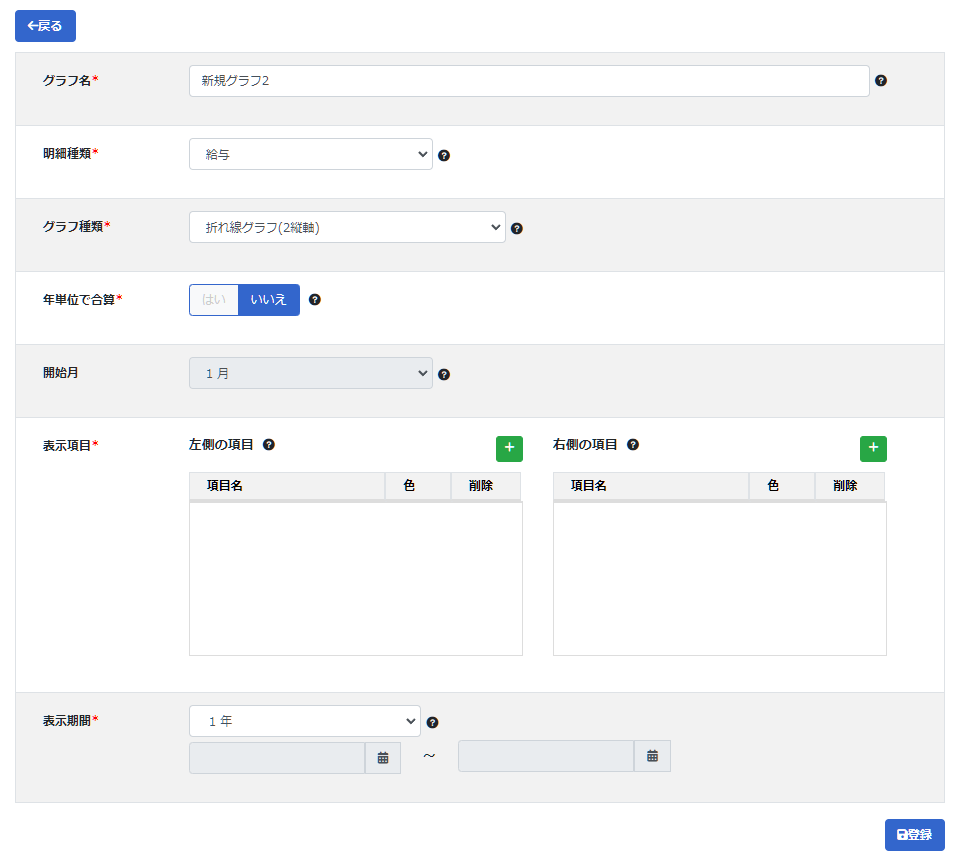Screen dimensions: 960x865
Task: Open calendar picker for start date
Action: [x=383, y=758]
